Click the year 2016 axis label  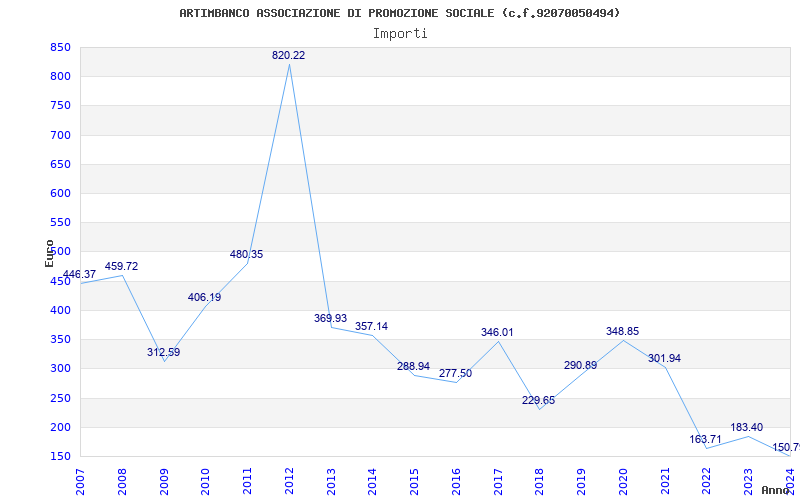(456, 482)
